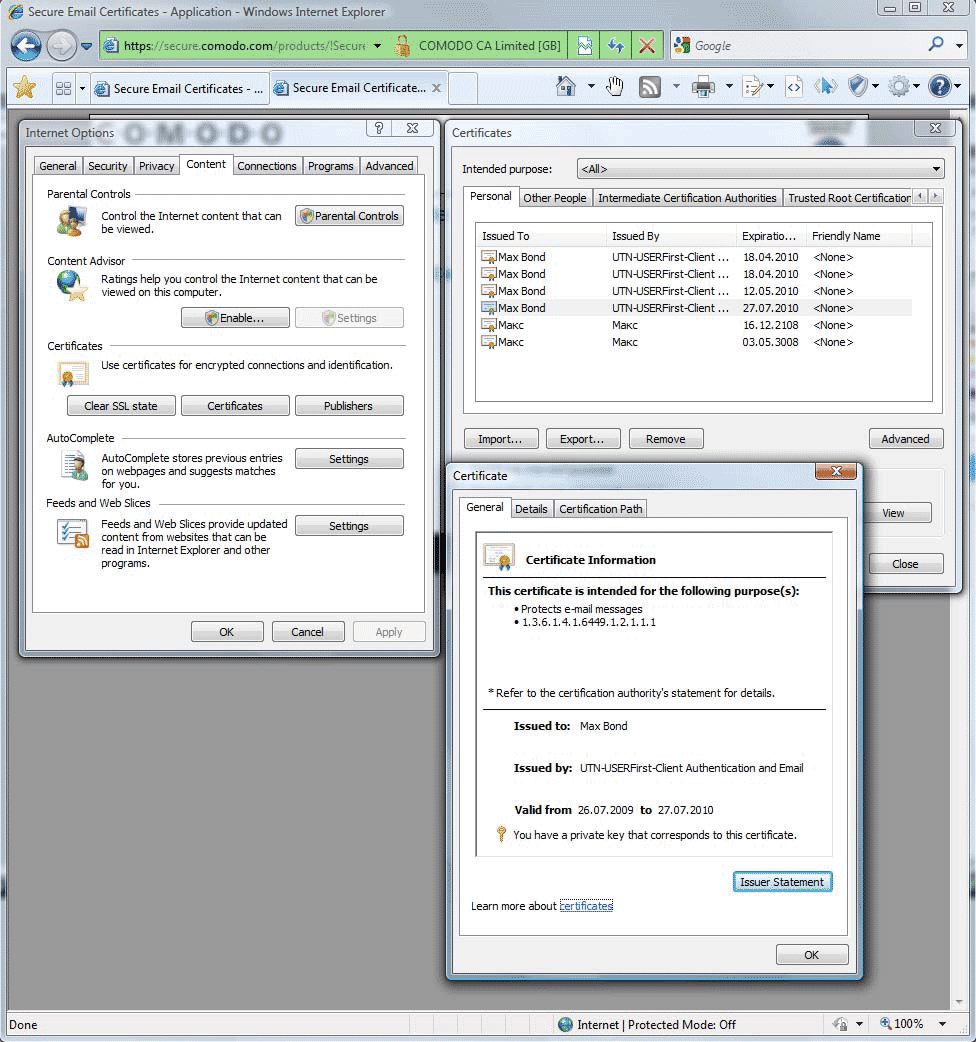Click Remove in Certificates window
This screenshot has width=976, height=1042.
666,439
